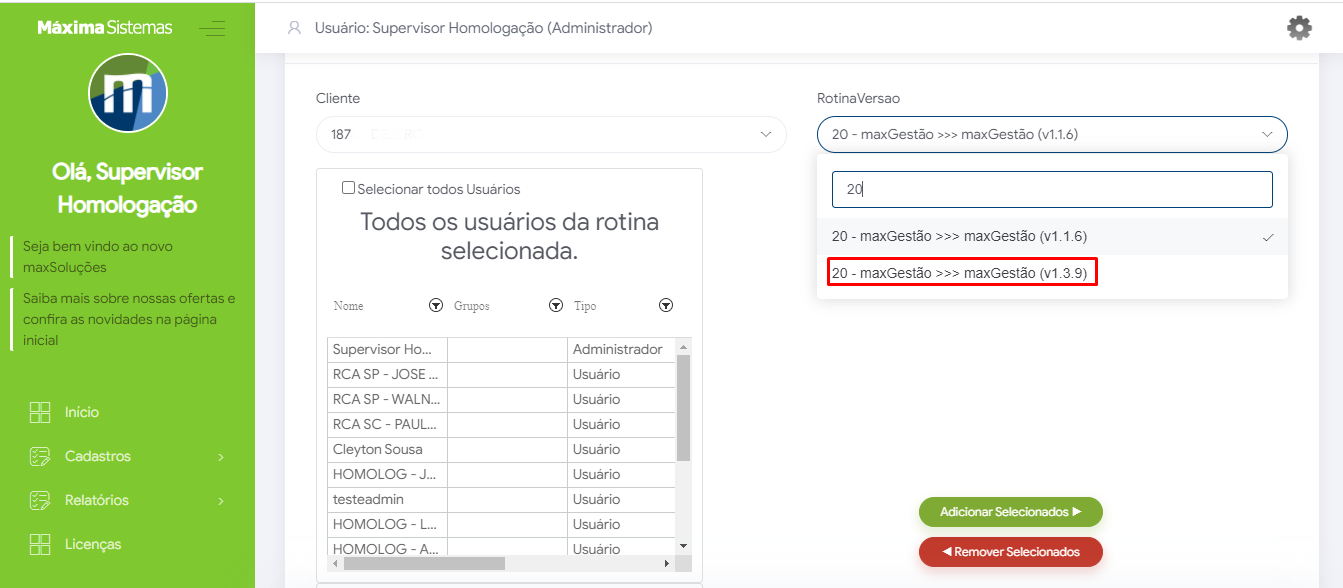Click Adicionar Selecionados button
1343x588 pixels.
(x=1010, y=512)
